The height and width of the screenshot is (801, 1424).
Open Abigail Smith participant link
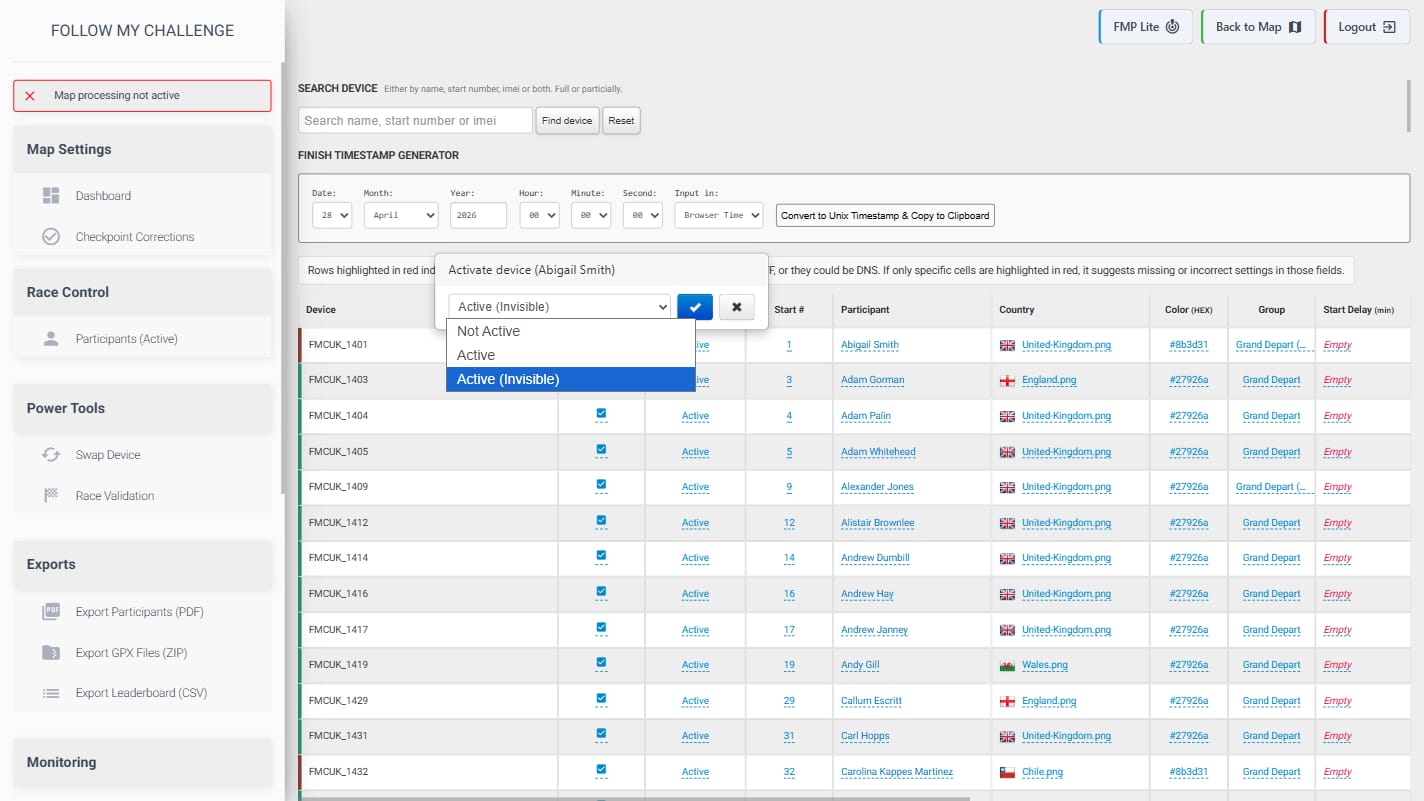click(869, 345)
